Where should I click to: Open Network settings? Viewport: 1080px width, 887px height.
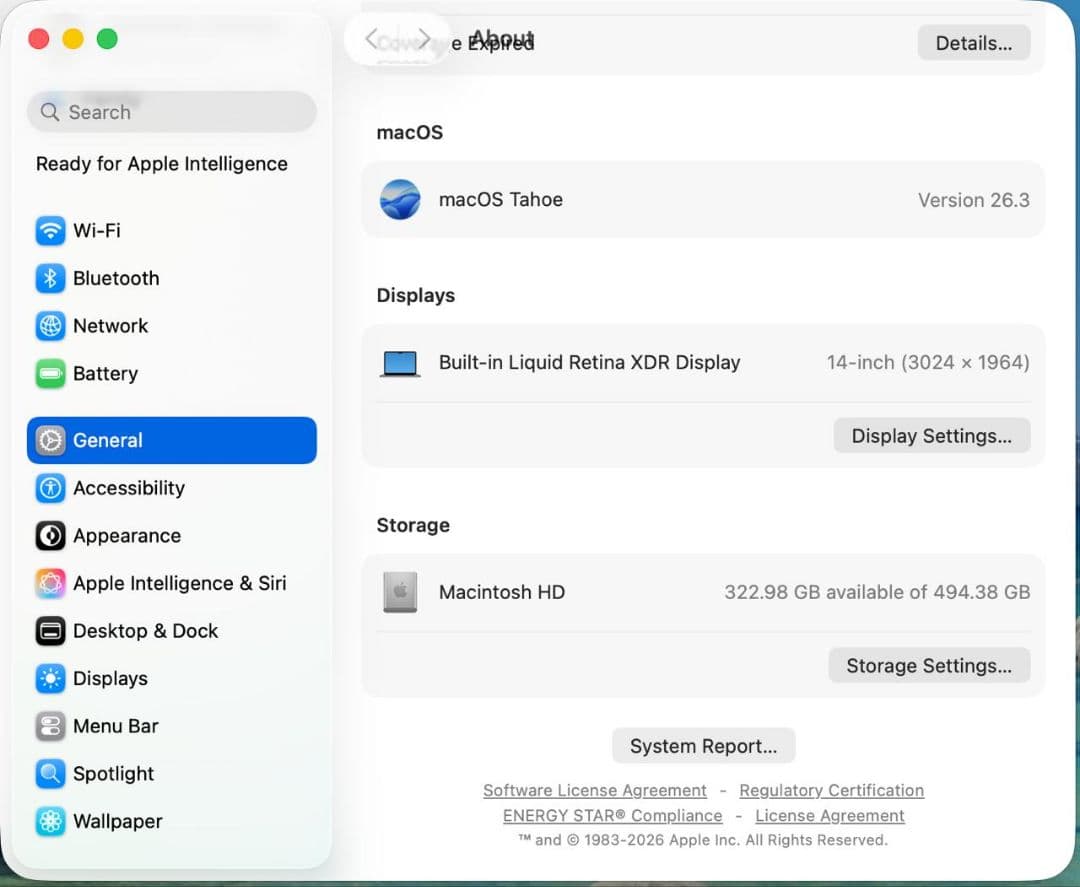click(50, 326)
